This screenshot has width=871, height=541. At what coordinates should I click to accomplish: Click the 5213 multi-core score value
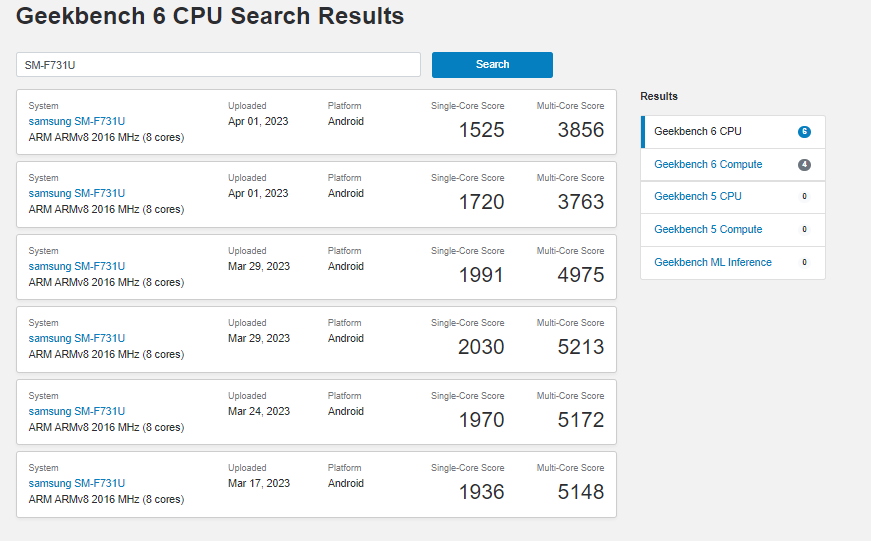pos(580,347)
